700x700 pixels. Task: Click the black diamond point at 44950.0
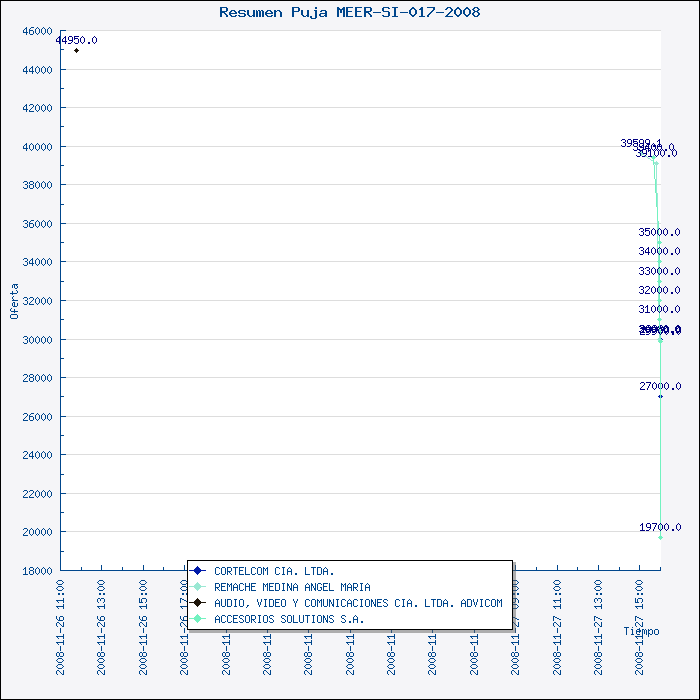coord(77,50)
